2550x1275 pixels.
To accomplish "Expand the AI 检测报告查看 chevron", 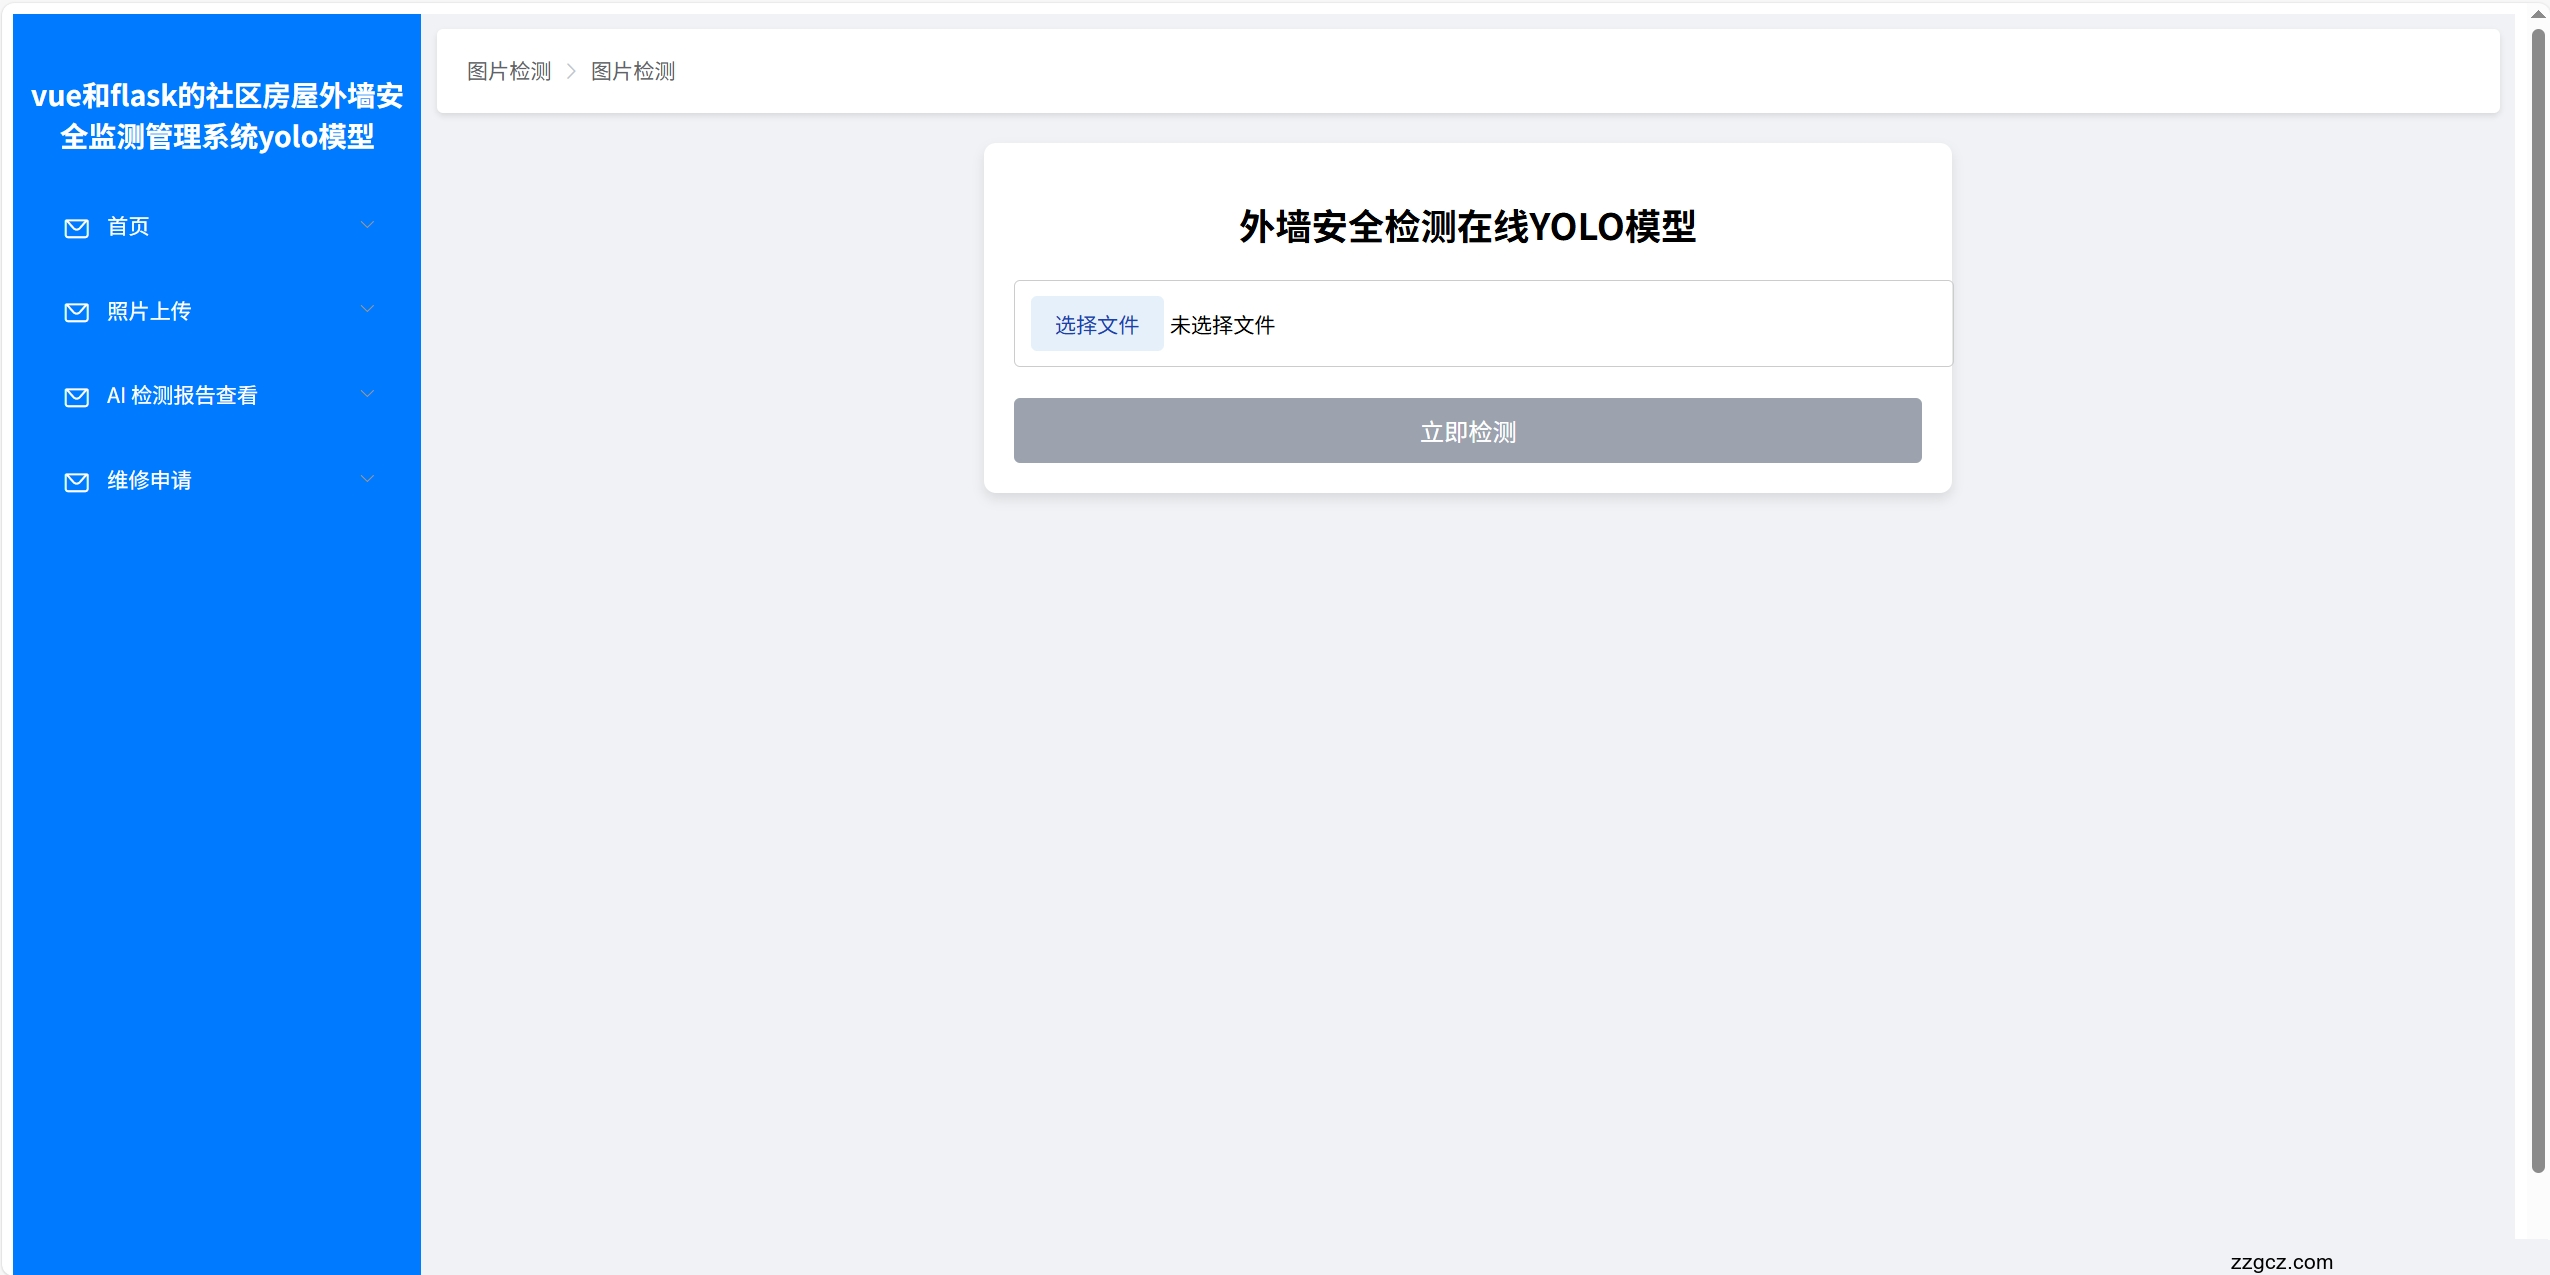I will pos(367,393).
